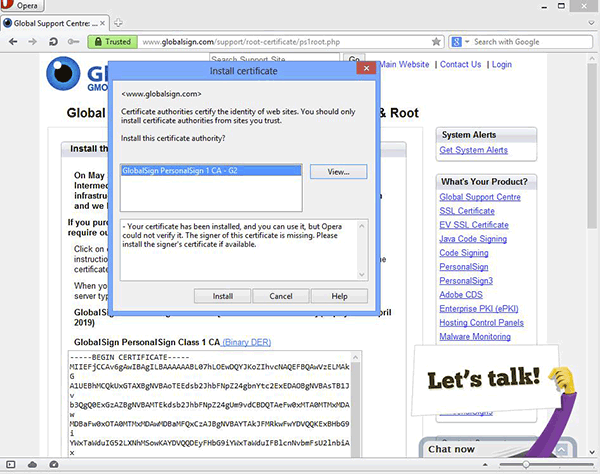
Task: Click the Let's talk! chat banner
Action: [x=485, y=380]
